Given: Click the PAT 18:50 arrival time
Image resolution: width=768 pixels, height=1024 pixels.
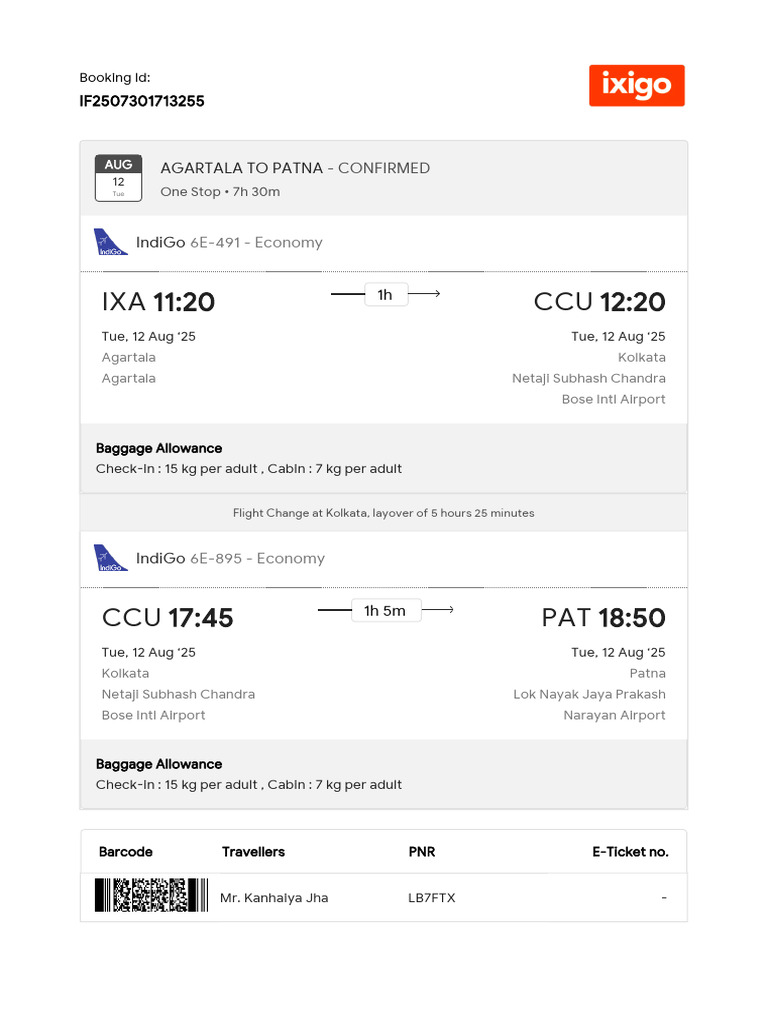Looking at the screenshot, I should [x=603, y=618].
